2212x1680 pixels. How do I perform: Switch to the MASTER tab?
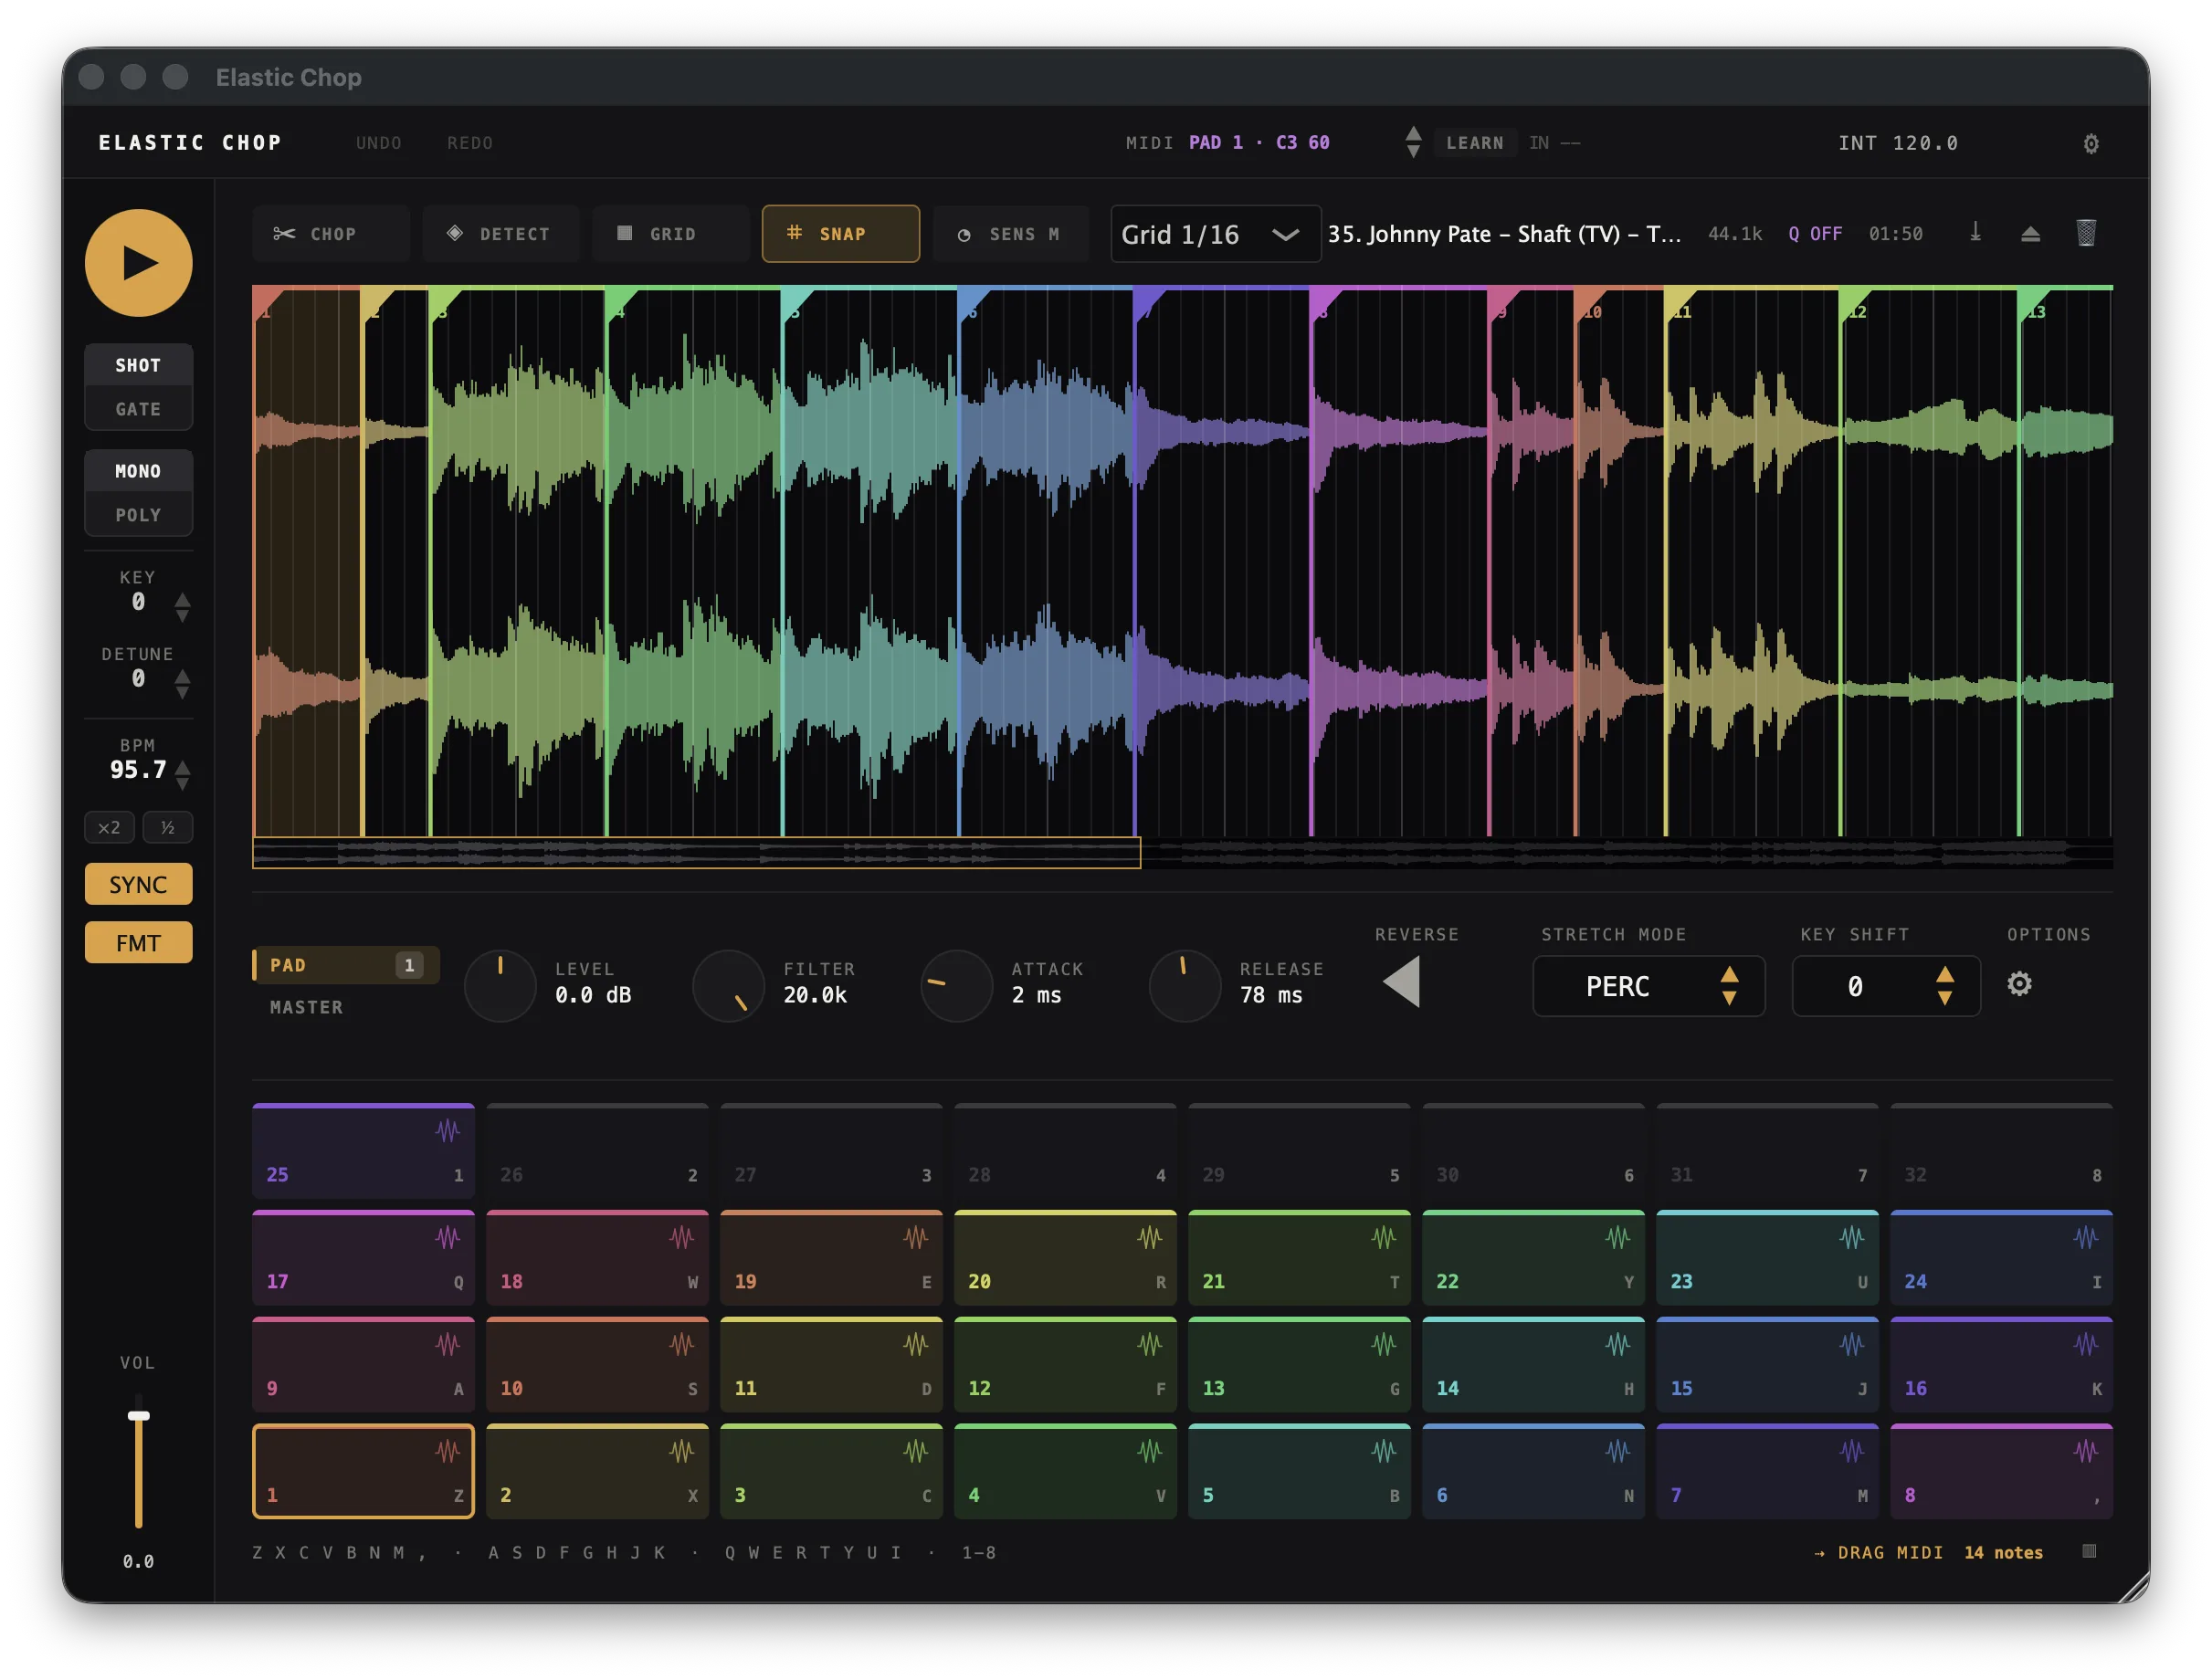coord(306,1007)
